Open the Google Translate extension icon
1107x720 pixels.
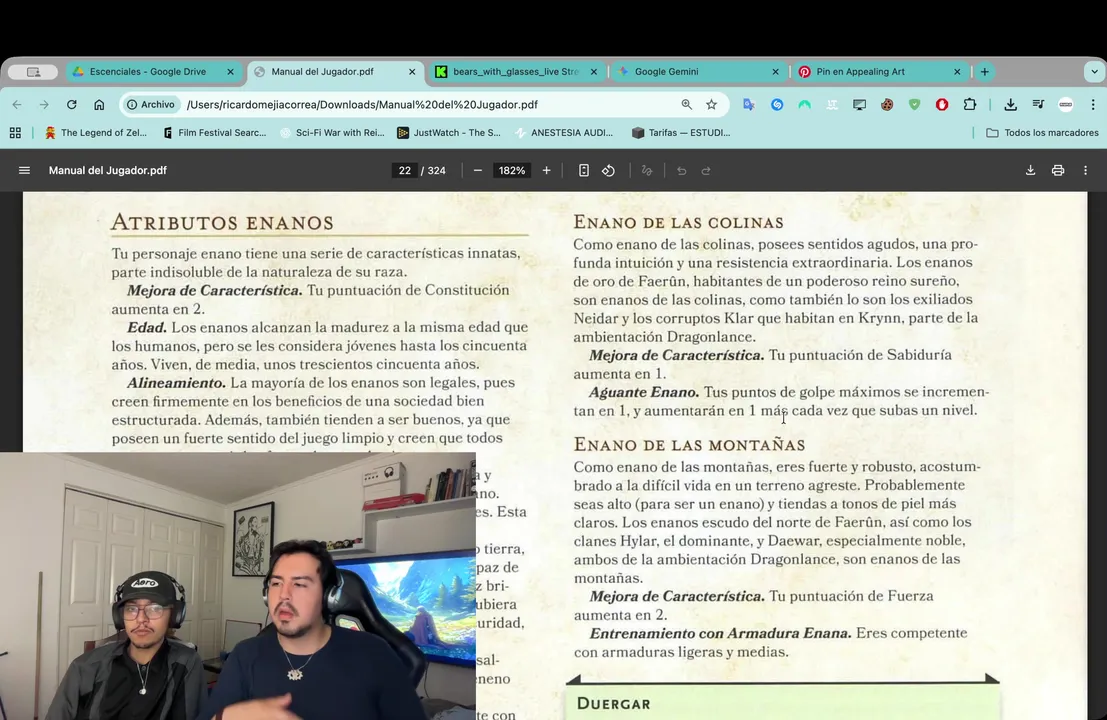pyautogui.click(x=748, y=104)
